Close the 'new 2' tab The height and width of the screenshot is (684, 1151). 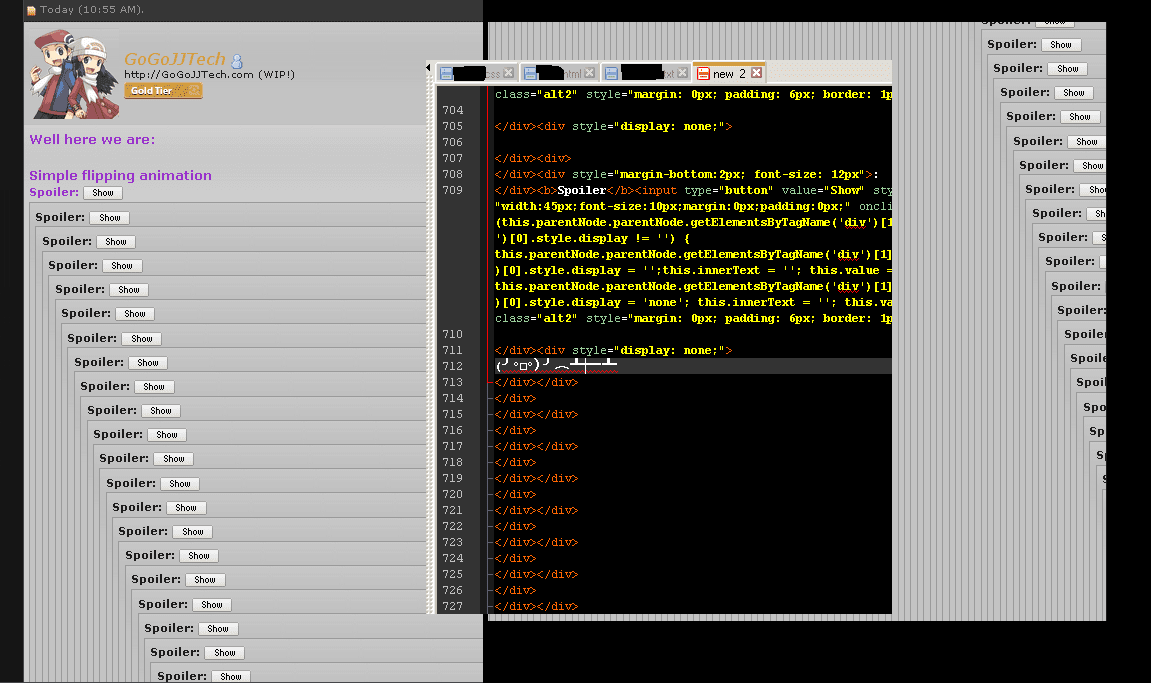click(756, 73)
